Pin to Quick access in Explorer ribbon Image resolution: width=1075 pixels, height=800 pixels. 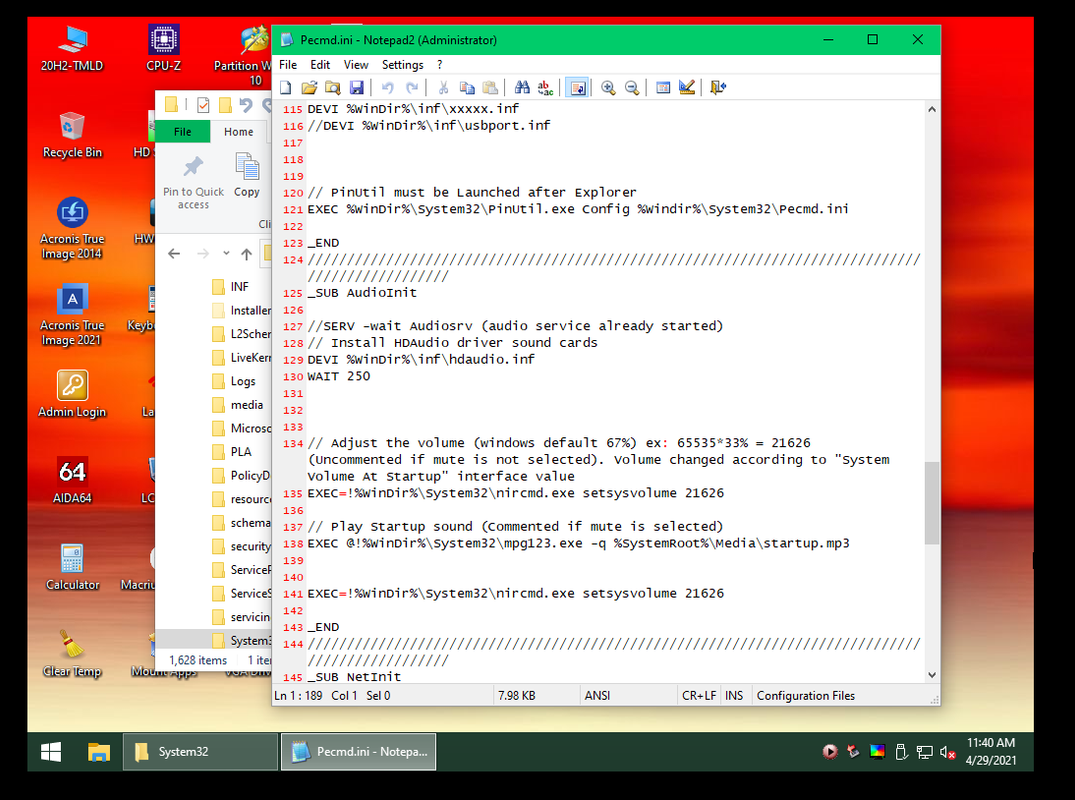click(x=193, y=182)
